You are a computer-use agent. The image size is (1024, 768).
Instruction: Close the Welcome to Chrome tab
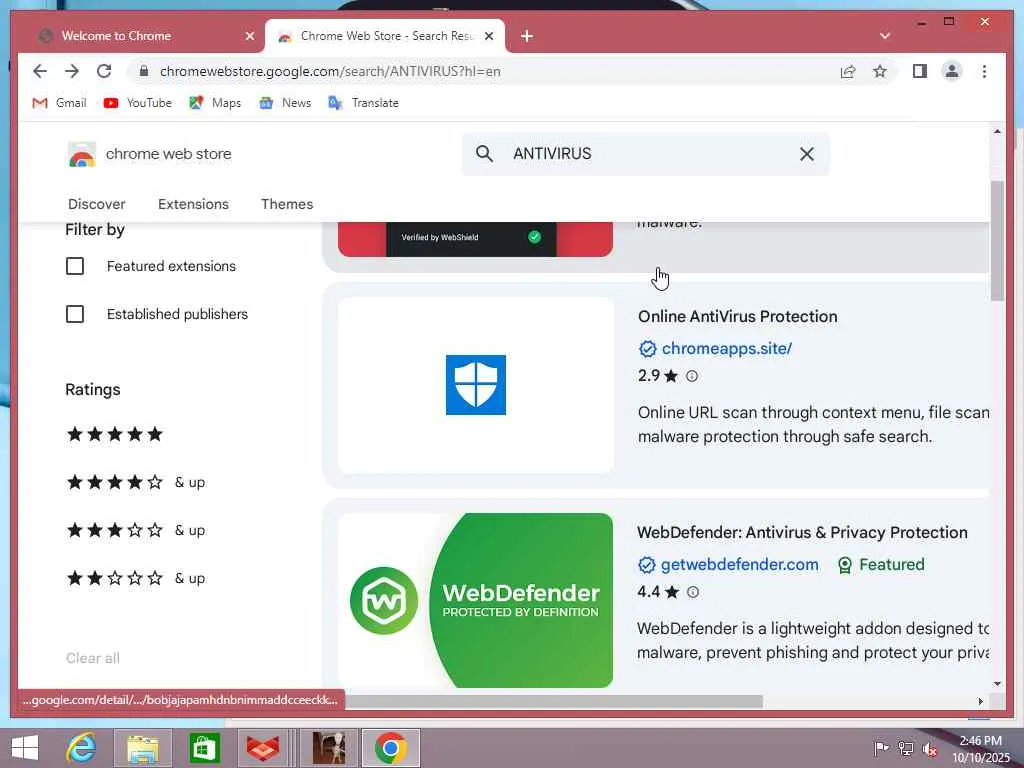point(249,36)
